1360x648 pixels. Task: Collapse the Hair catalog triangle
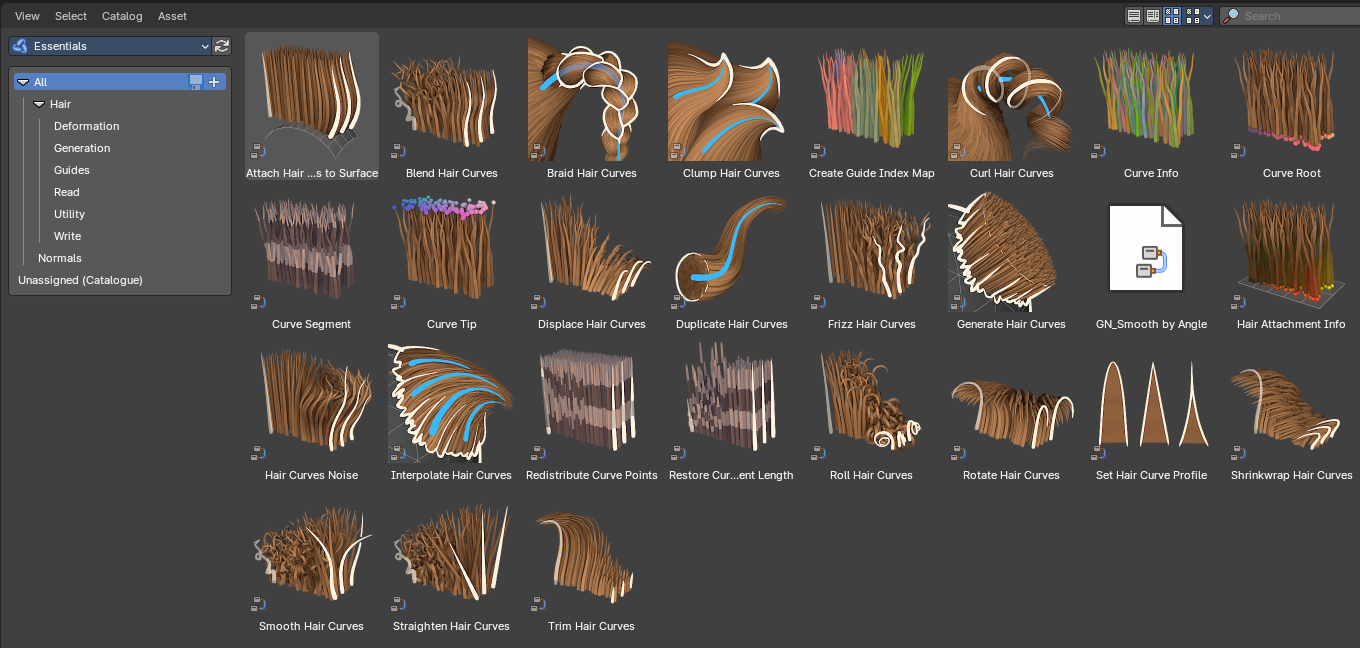[39, 104]
